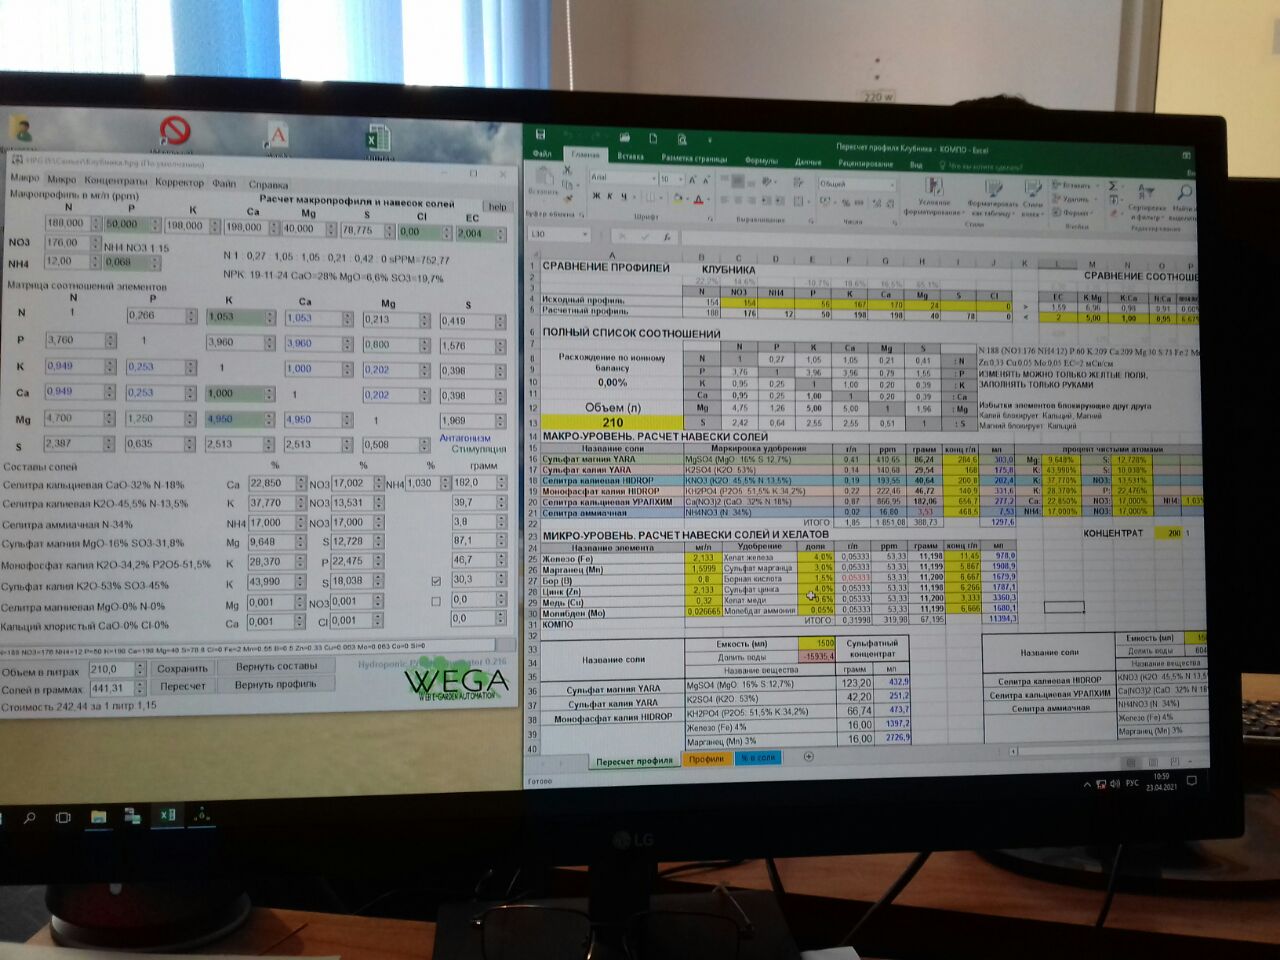Image resolution: width=1280 pixels, height=960 pixels.
Task: Click the Вернуть составы button
Action: point(276,666)
